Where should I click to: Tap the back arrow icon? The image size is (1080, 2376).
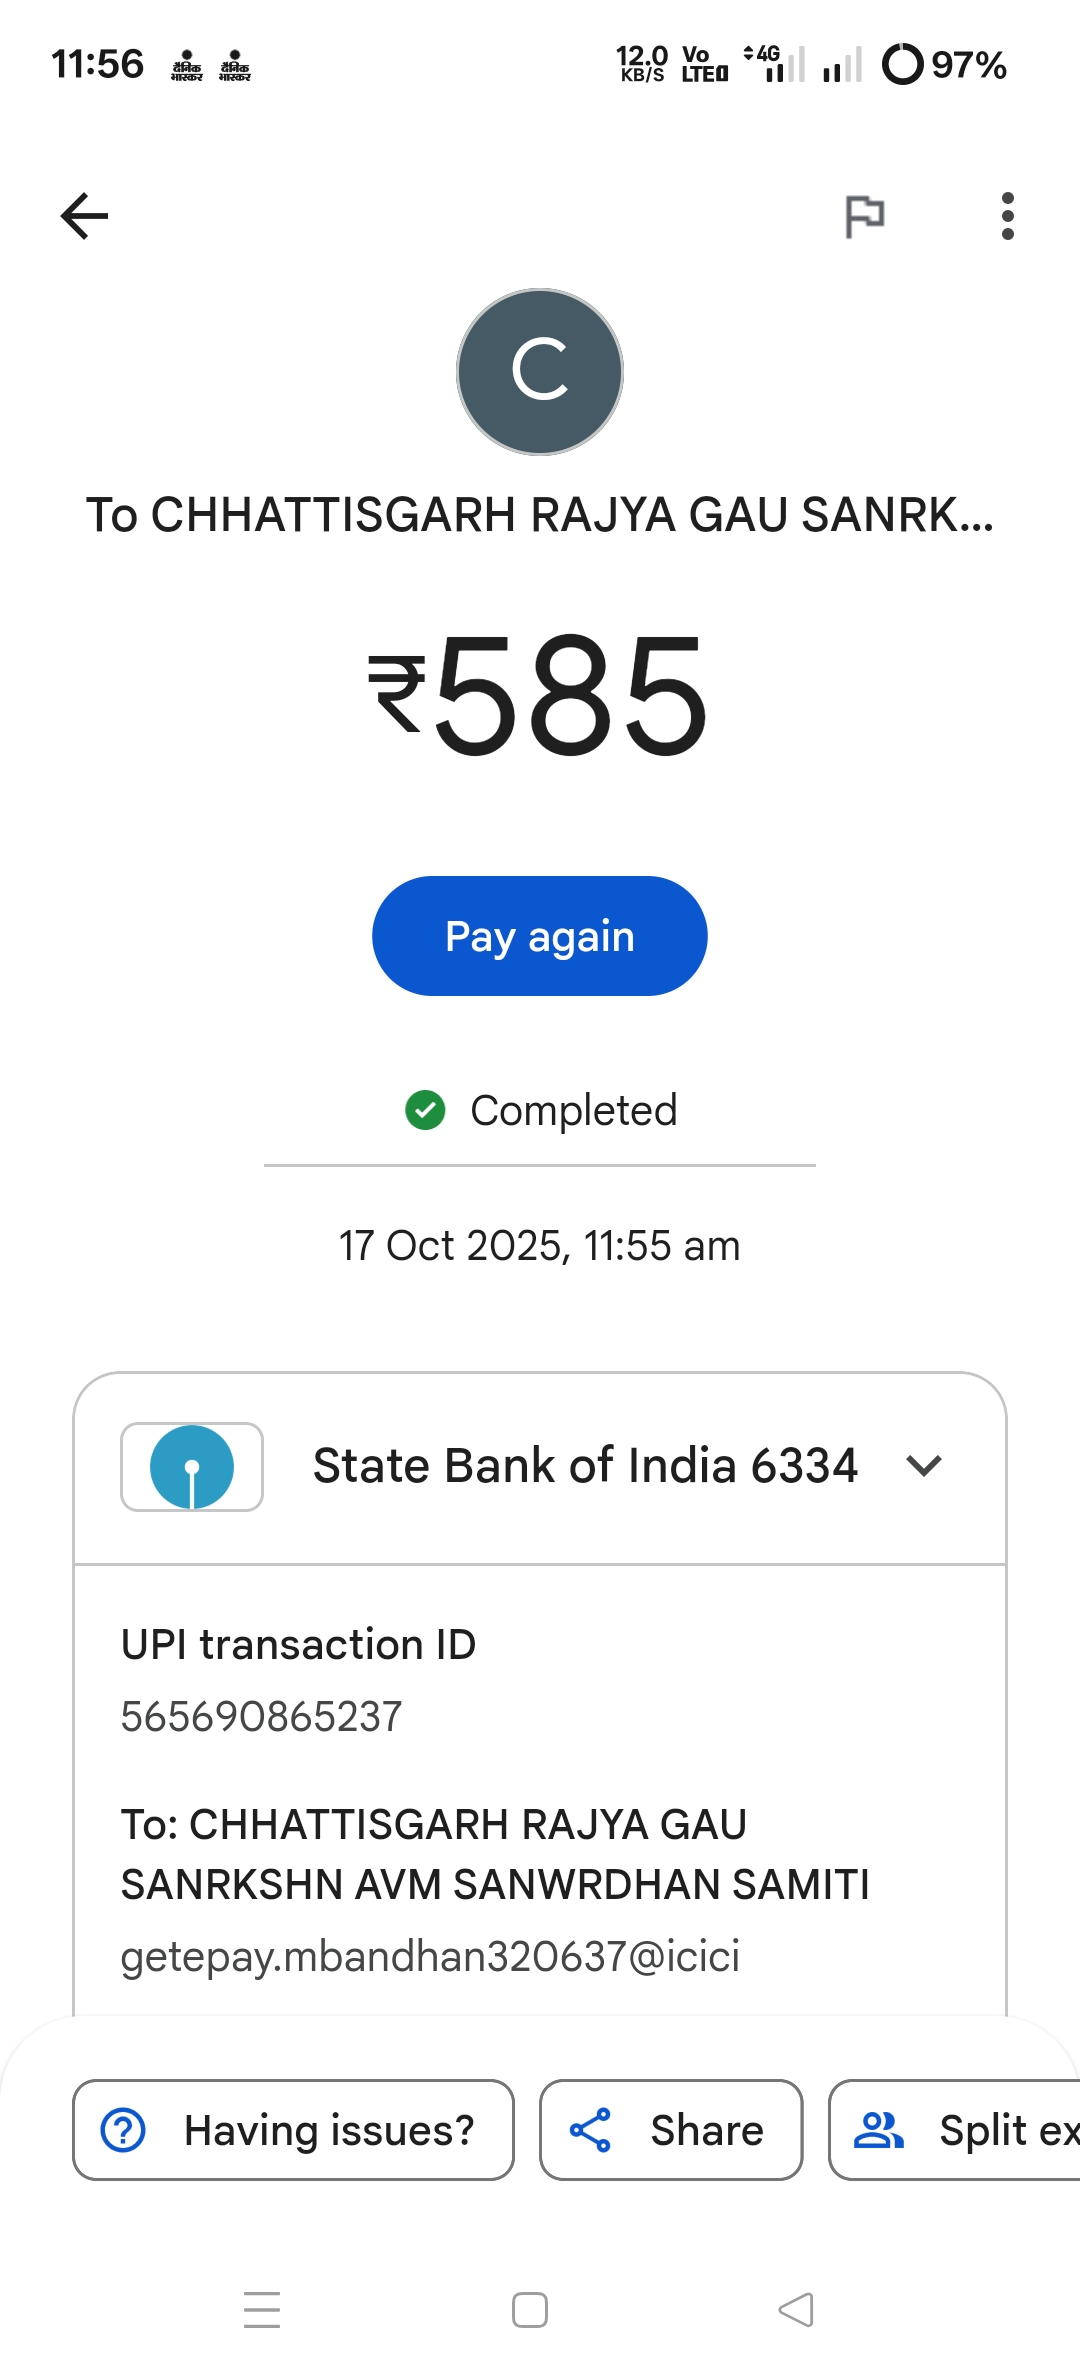pos(85,216)
